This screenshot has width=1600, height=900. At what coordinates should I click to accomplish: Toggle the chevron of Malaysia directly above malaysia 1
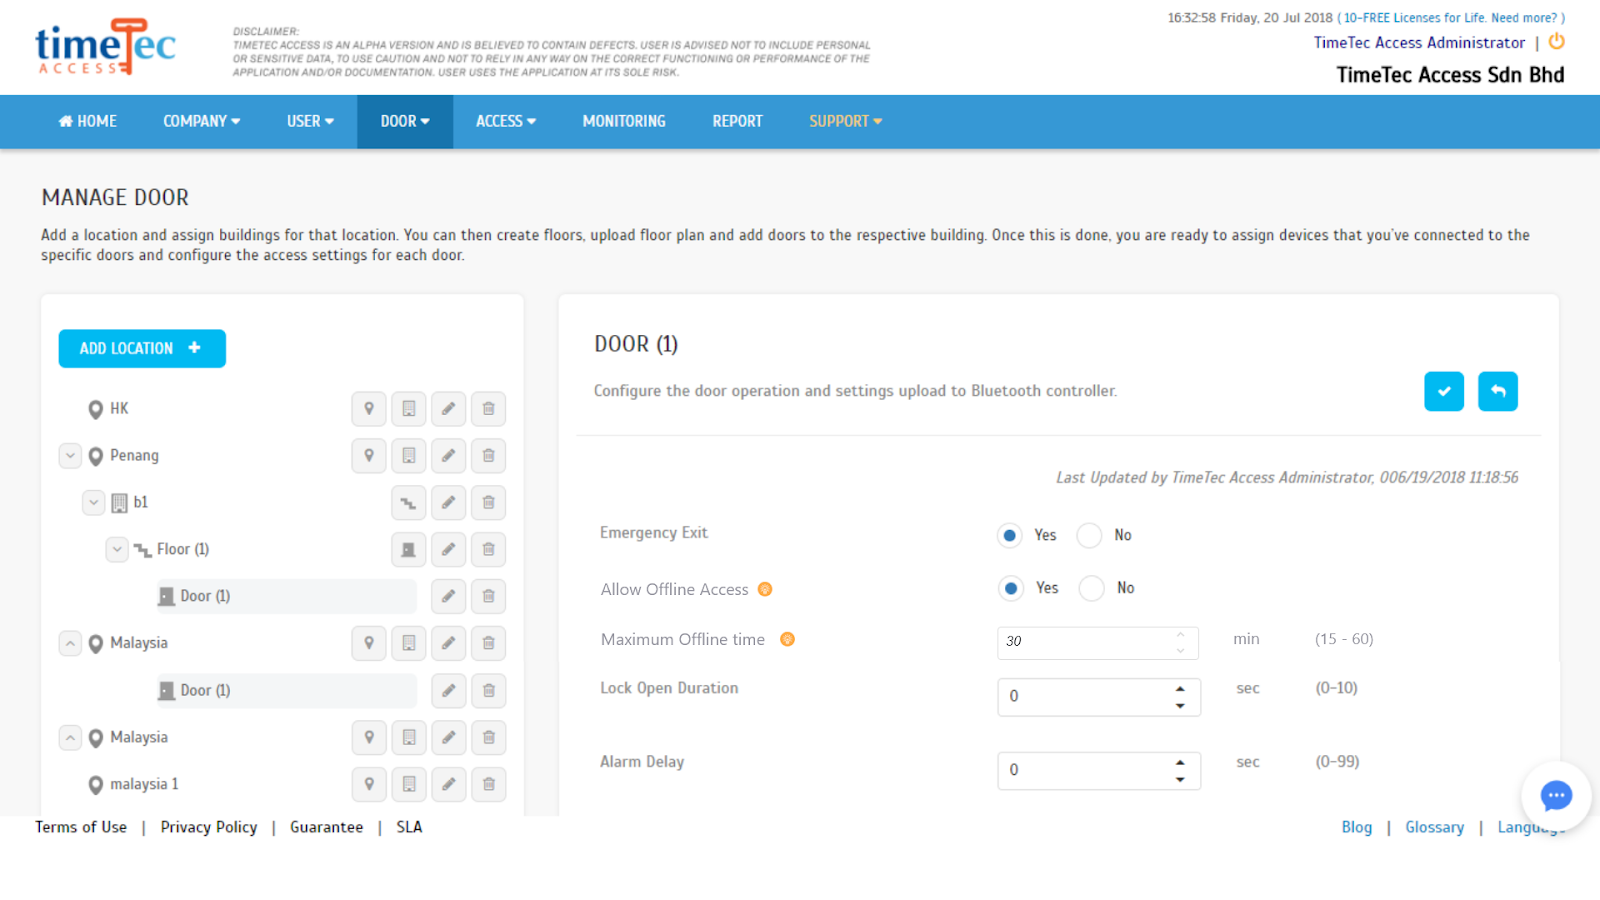70,737
